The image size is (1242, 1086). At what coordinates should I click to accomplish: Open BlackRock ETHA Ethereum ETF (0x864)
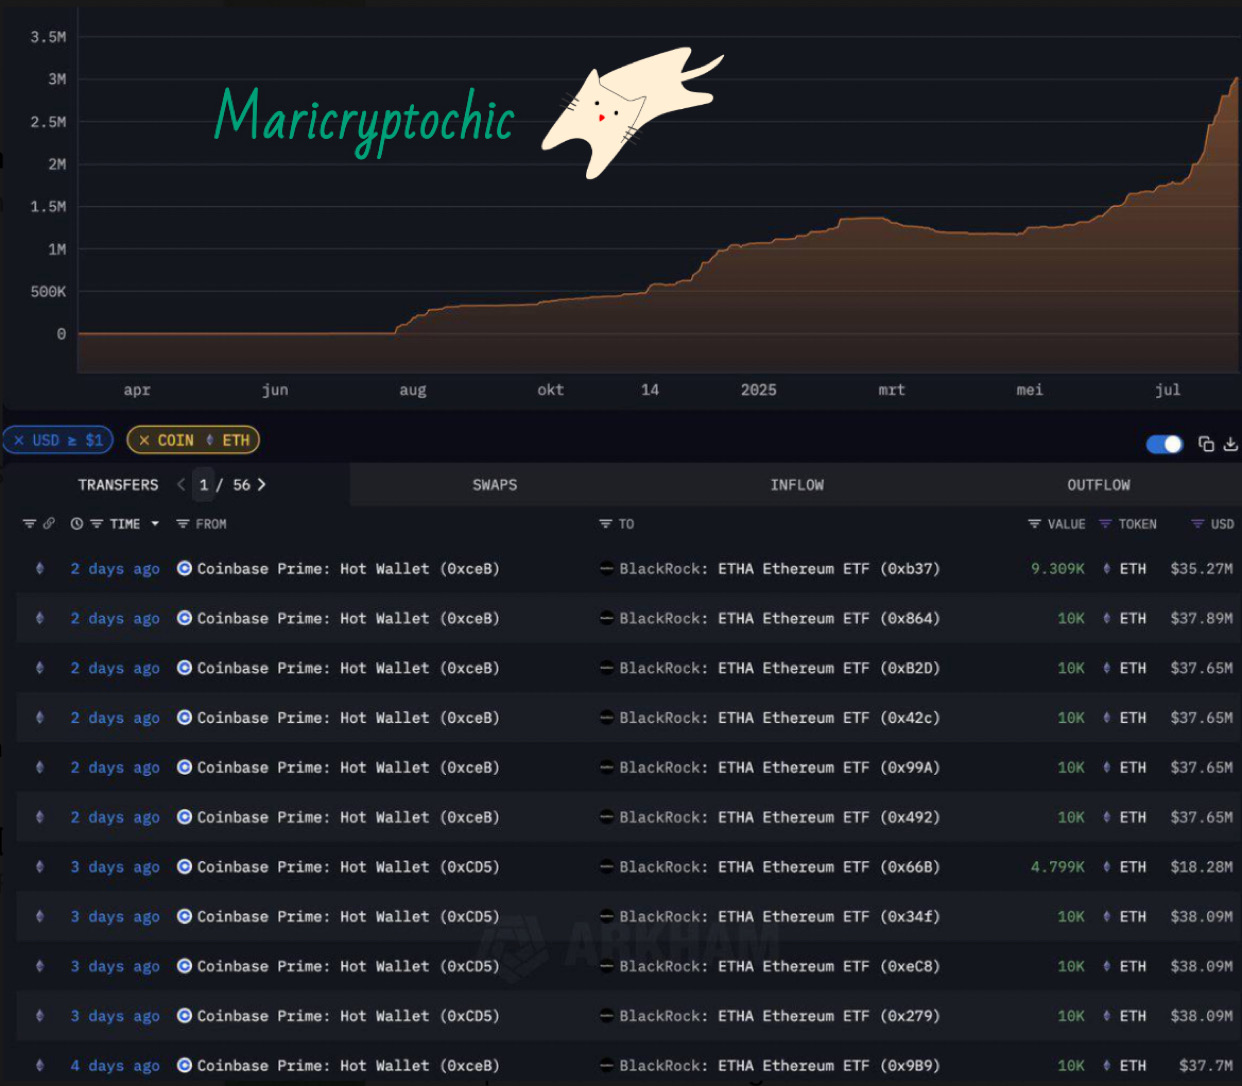point(780,618)
